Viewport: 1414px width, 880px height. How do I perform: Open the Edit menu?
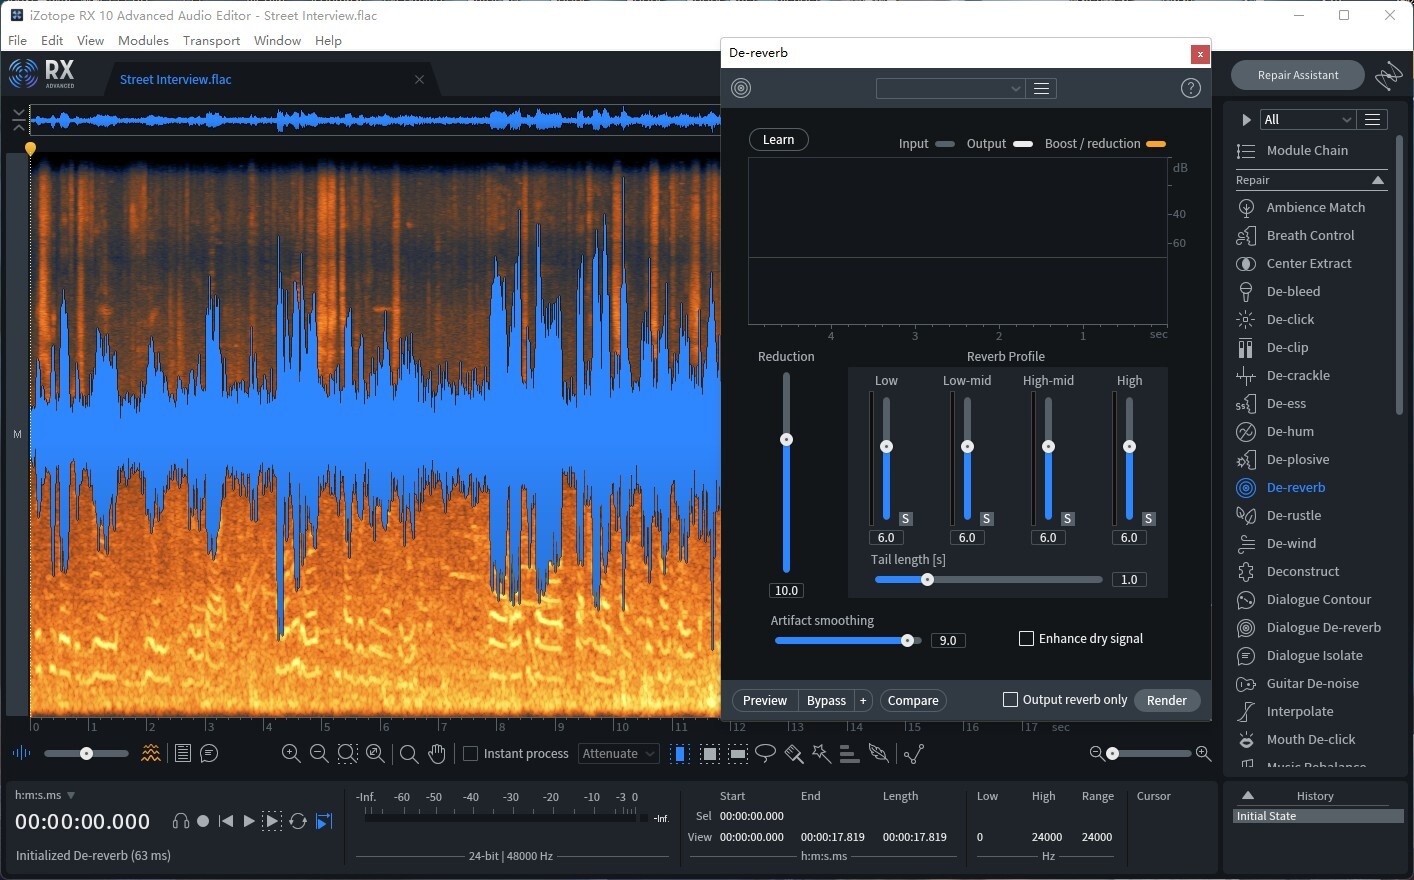[x=52, y=40]
